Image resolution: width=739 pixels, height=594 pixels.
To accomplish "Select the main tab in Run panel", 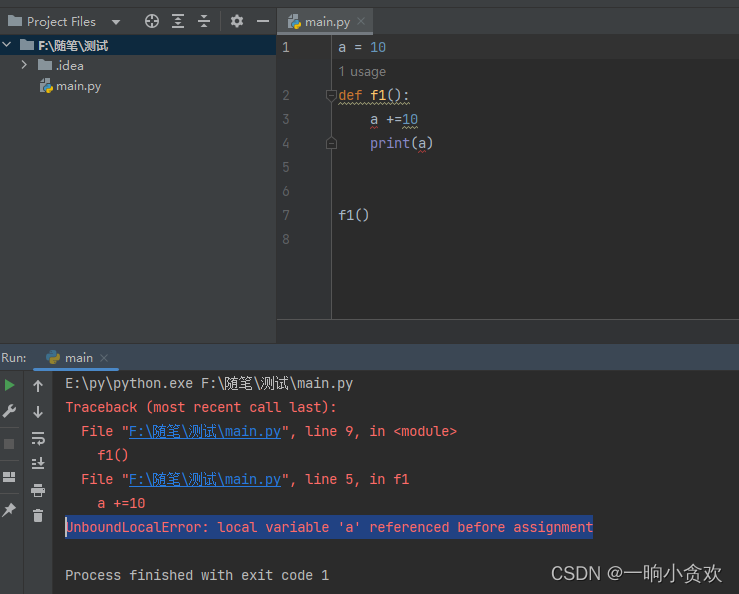I will pos(77,358).
